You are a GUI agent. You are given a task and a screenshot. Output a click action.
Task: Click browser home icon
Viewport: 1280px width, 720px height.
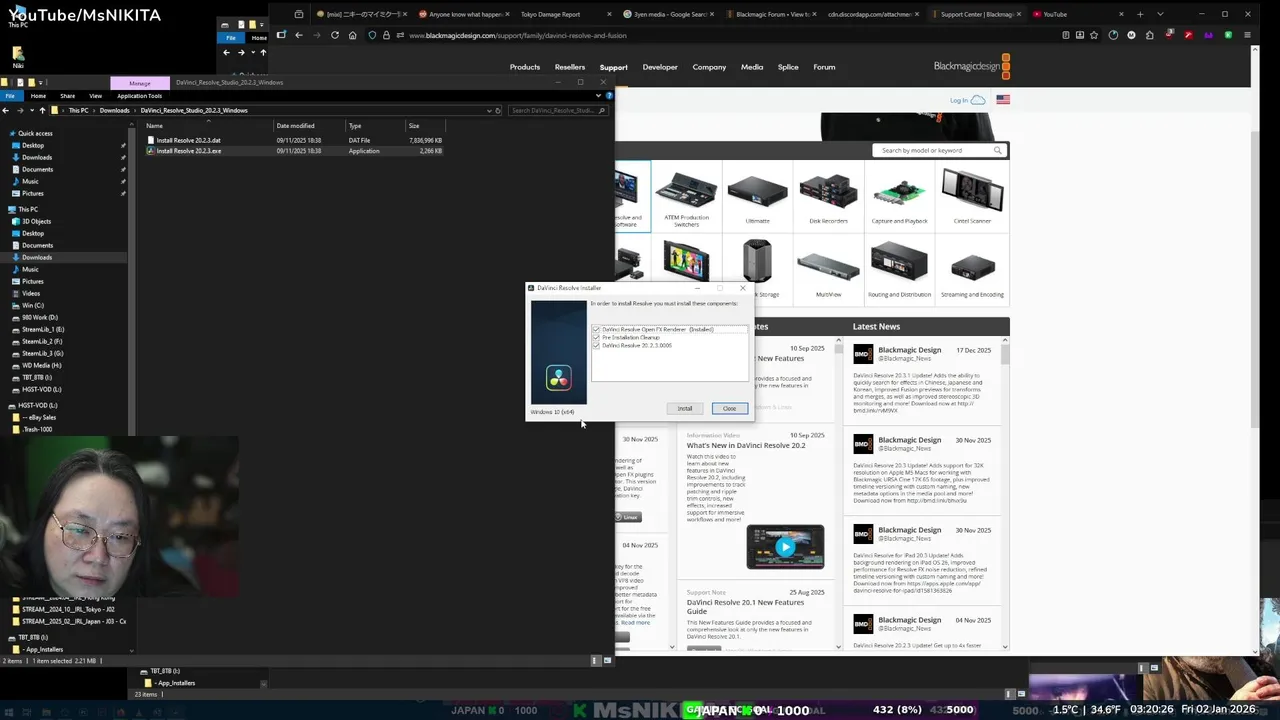click(352, 35)
